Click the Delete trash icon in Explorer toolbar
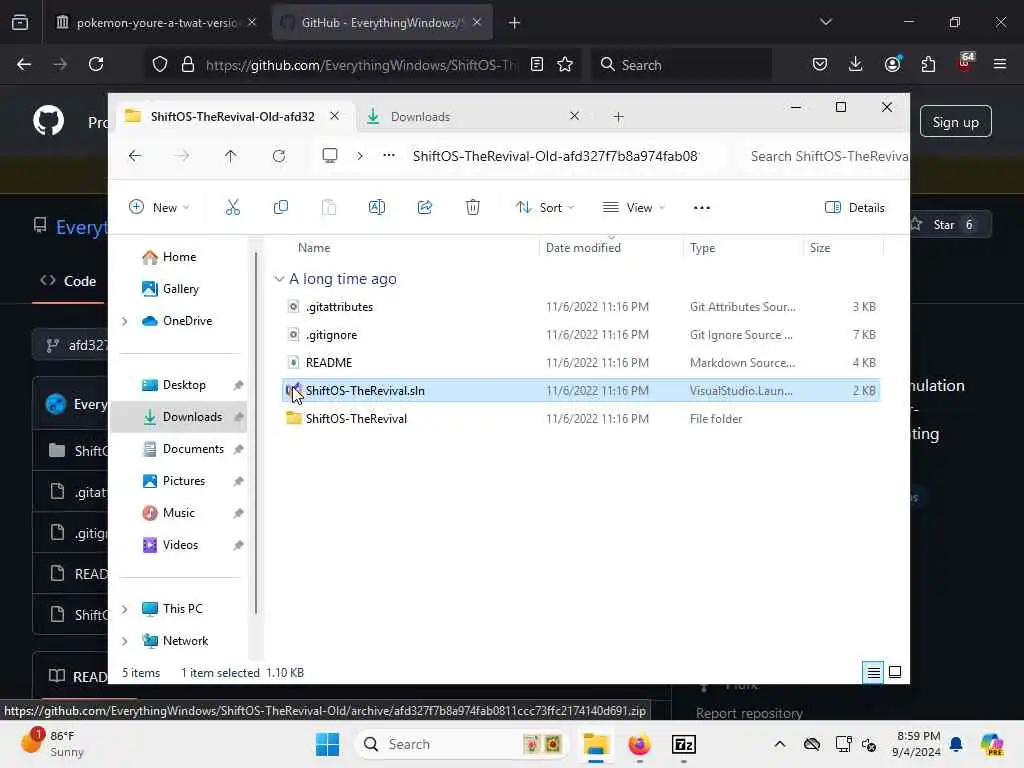The height and width of the screenshot is (768, 1024). 473,208
